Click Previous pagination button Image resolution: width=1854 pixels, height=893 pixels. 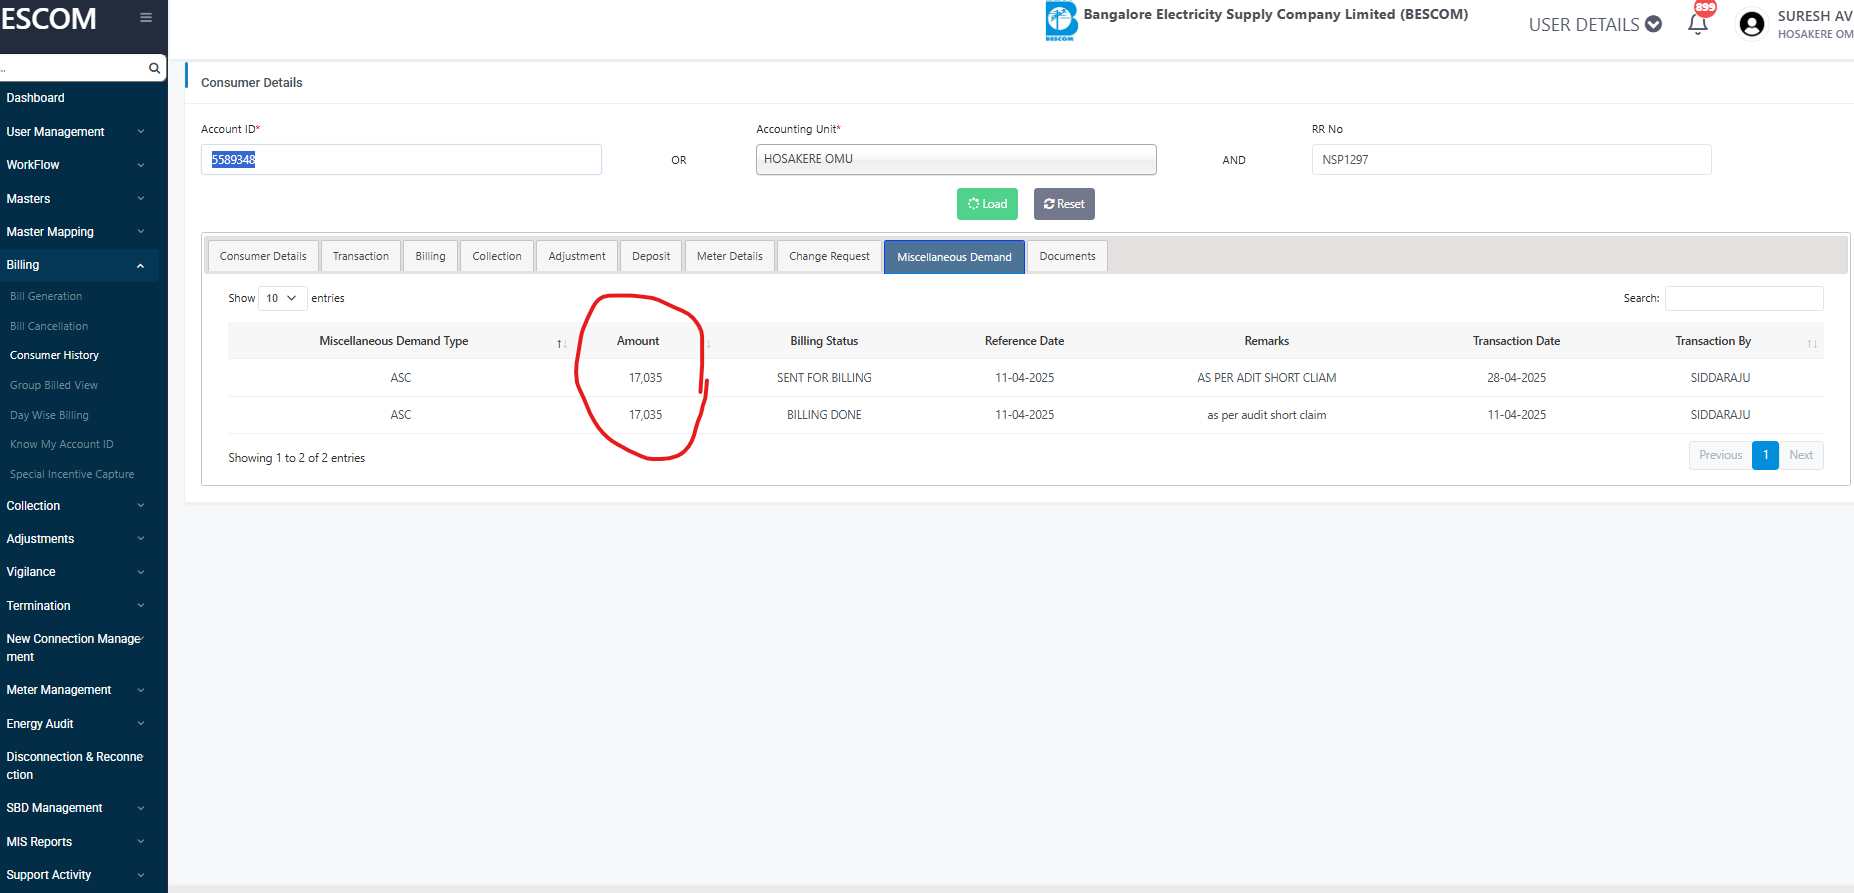click(1720, 455)
